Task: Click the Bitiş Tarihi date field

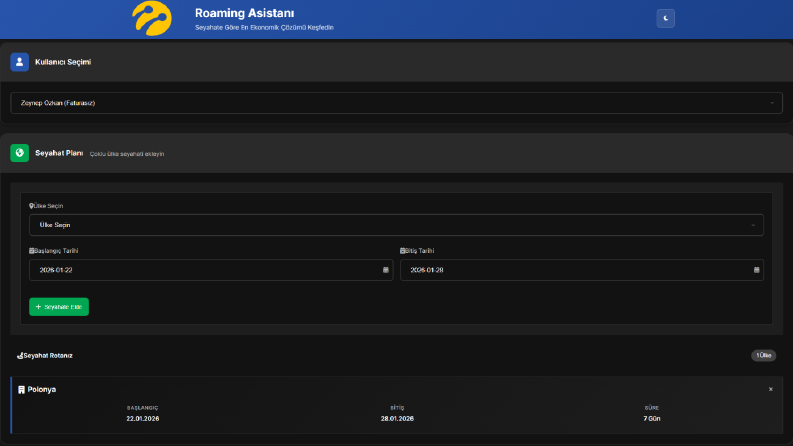Action: point(582,270)
